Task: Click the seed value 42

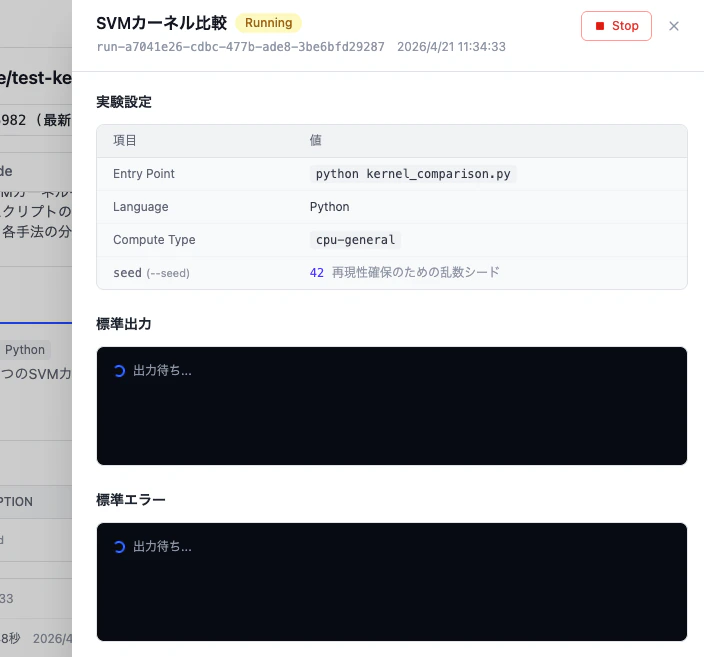Action: (x=317, y=273)
